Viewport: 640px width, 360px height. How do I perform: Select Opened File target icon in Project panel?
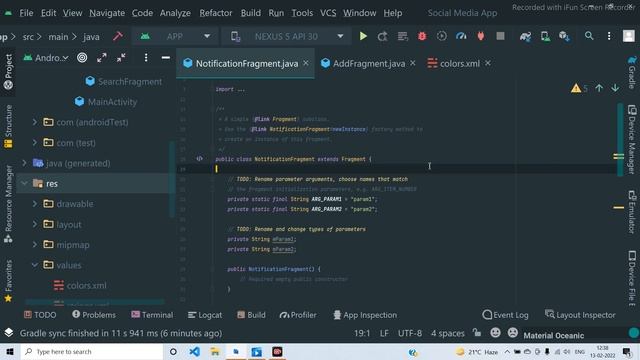point(82,58)
